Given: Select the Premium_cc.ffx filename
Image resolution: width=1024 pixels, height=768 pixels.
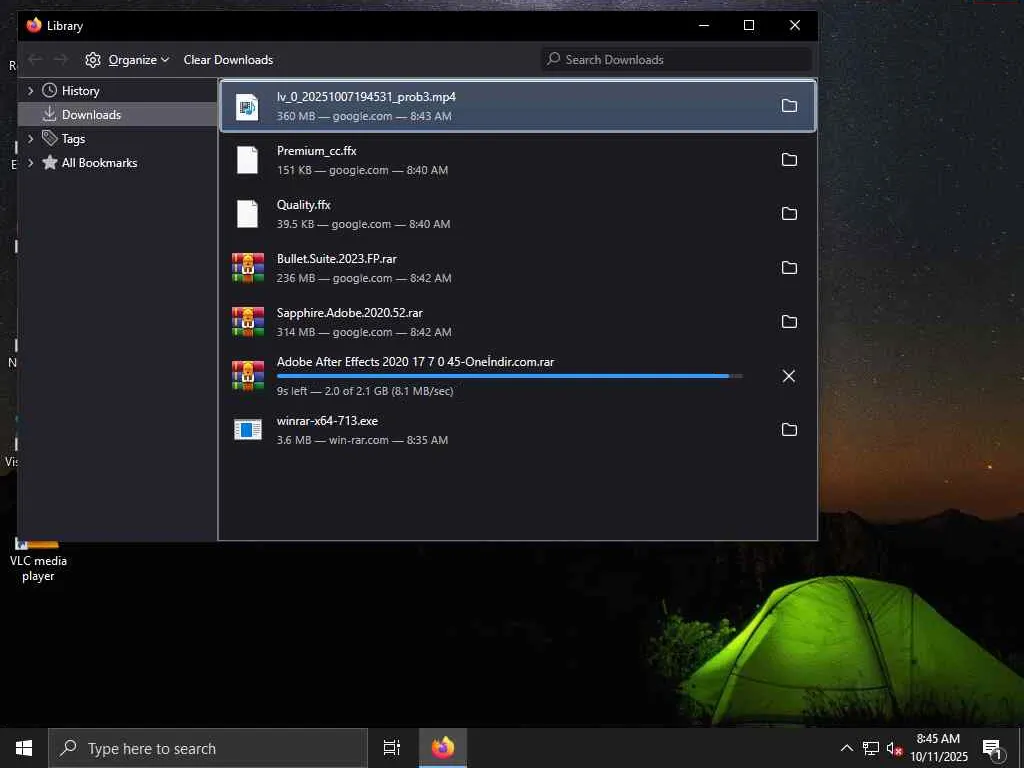Looking at the screenshot, I should tap(317, 151).
